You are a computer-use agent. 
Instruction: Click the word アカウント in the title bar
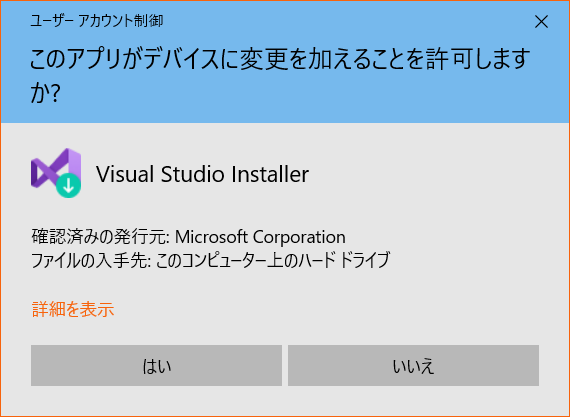(x=105, y=21)
